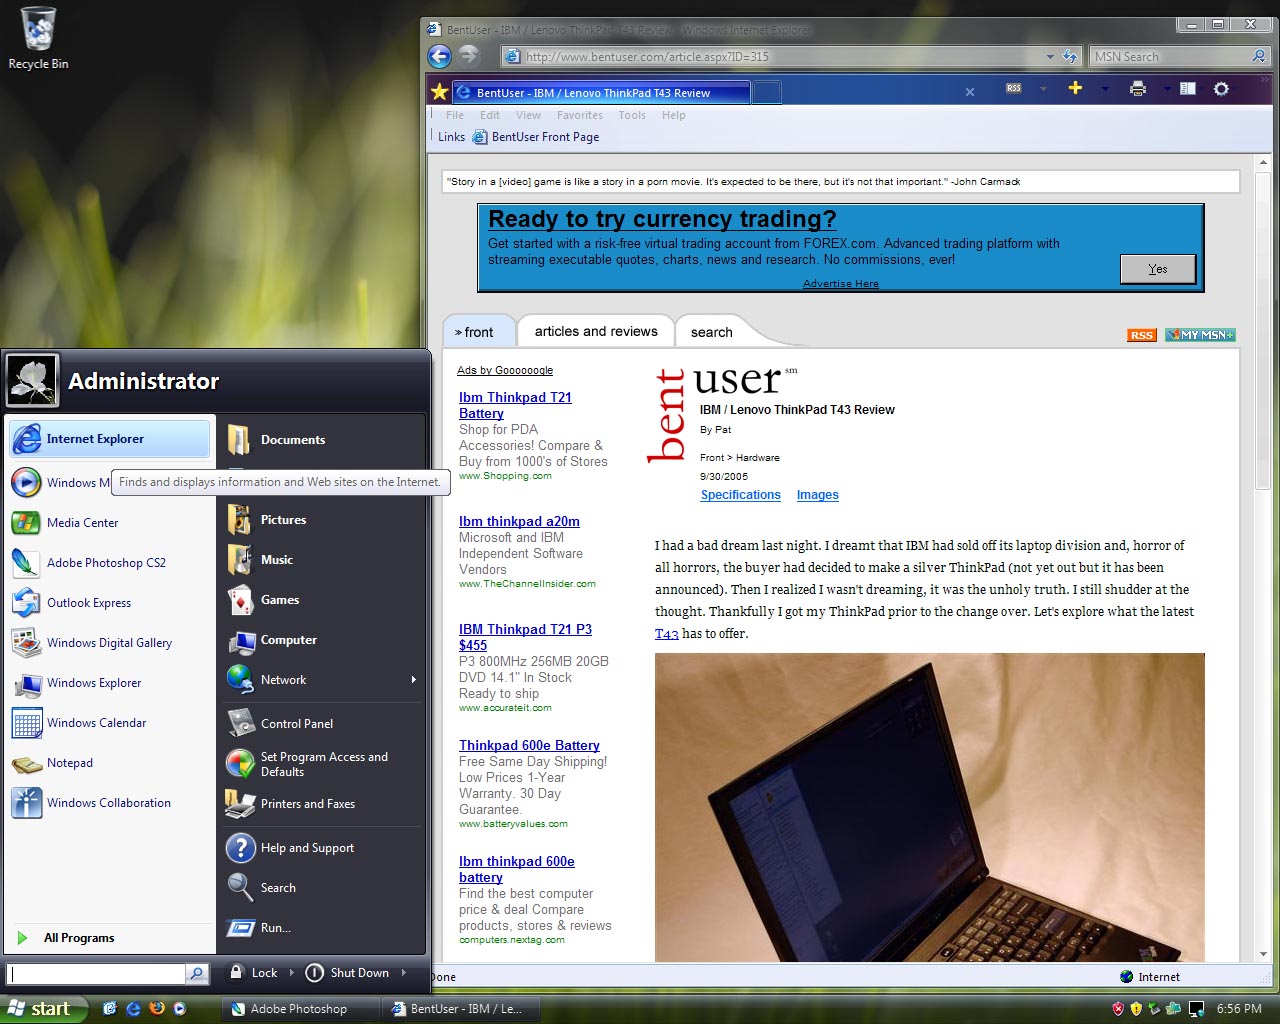
Task: Click the Favorites star in IE
Action: click(x=439, y=92)
